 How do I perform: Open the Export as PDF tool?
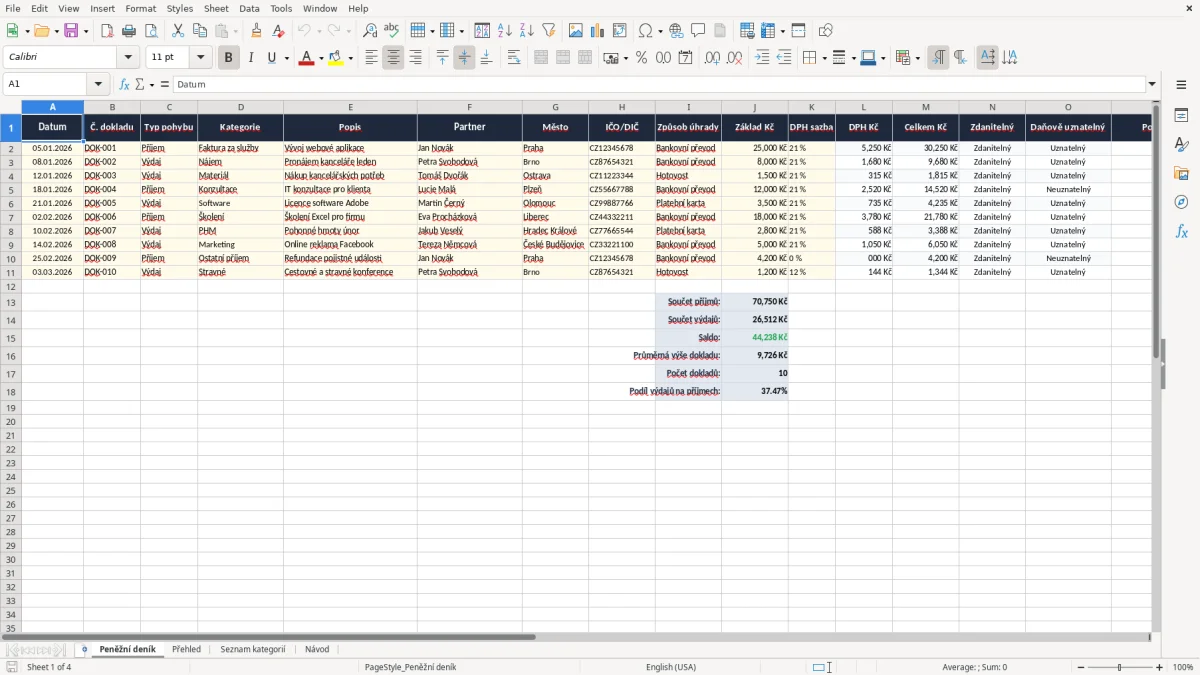pyautogui.click(x=107, y=31)
